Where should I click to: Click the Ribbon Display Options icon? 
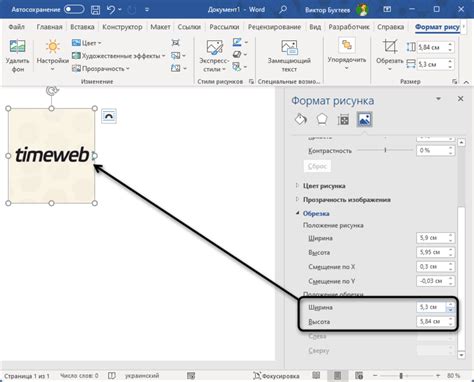point(387,9)
